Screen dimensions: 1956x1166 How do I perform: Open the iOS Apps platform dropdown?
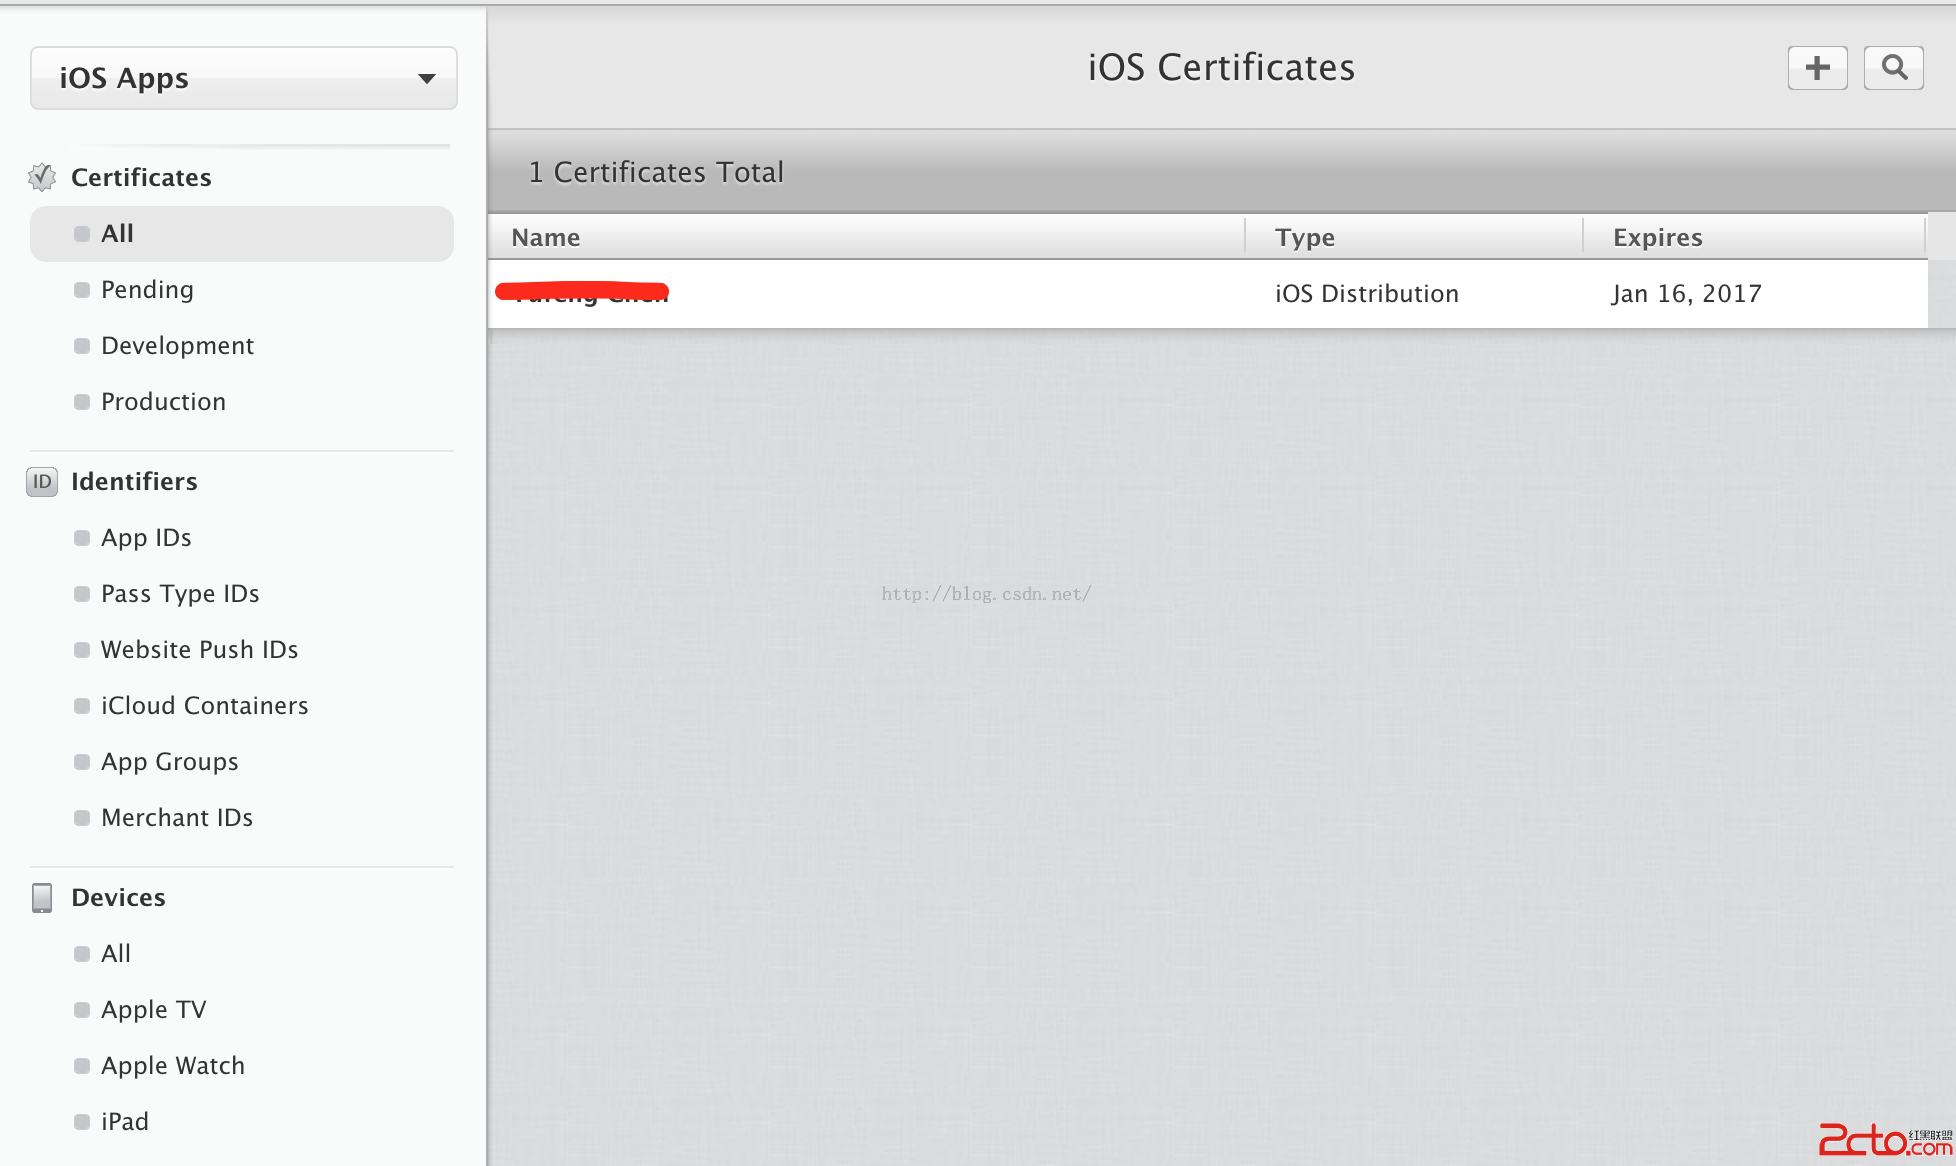[x=244, y=78]
